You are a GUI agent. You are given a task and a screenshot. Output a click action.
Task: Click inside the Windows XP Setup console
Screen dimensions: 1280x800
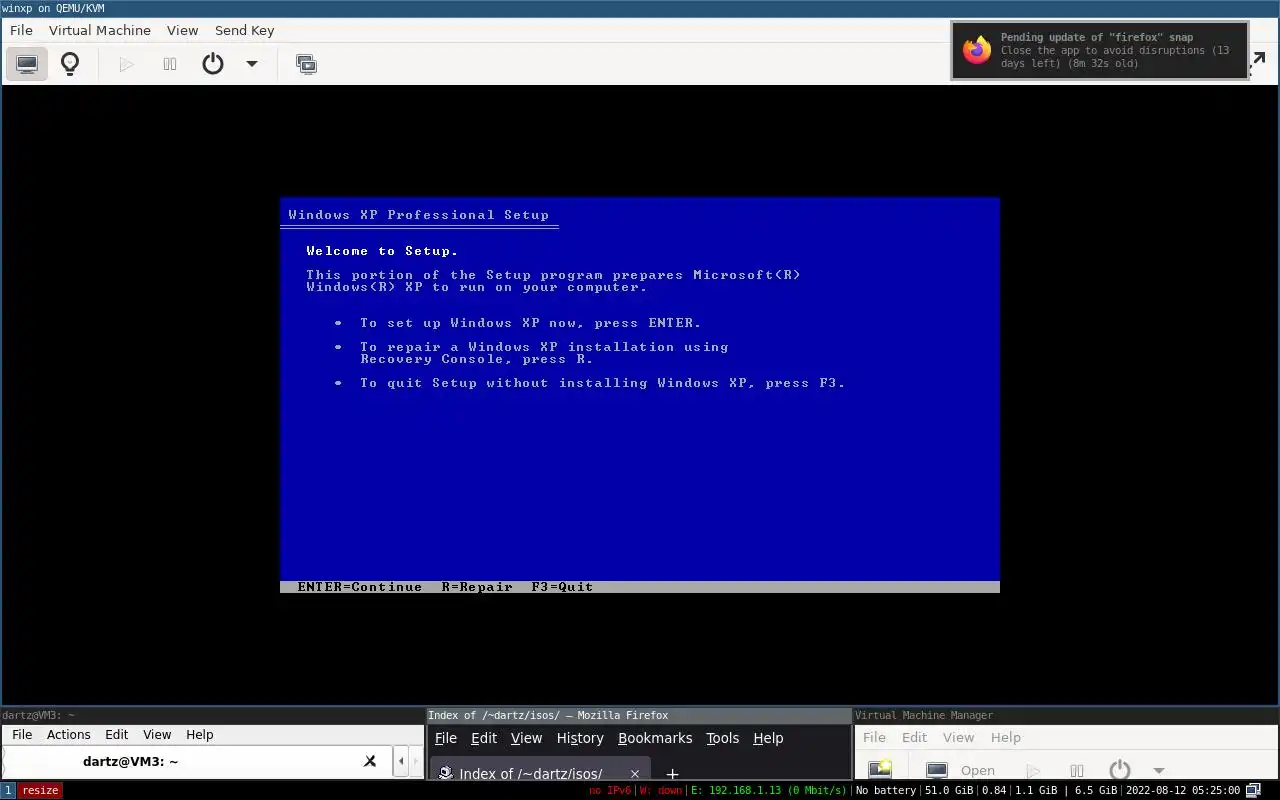[640, 395]
